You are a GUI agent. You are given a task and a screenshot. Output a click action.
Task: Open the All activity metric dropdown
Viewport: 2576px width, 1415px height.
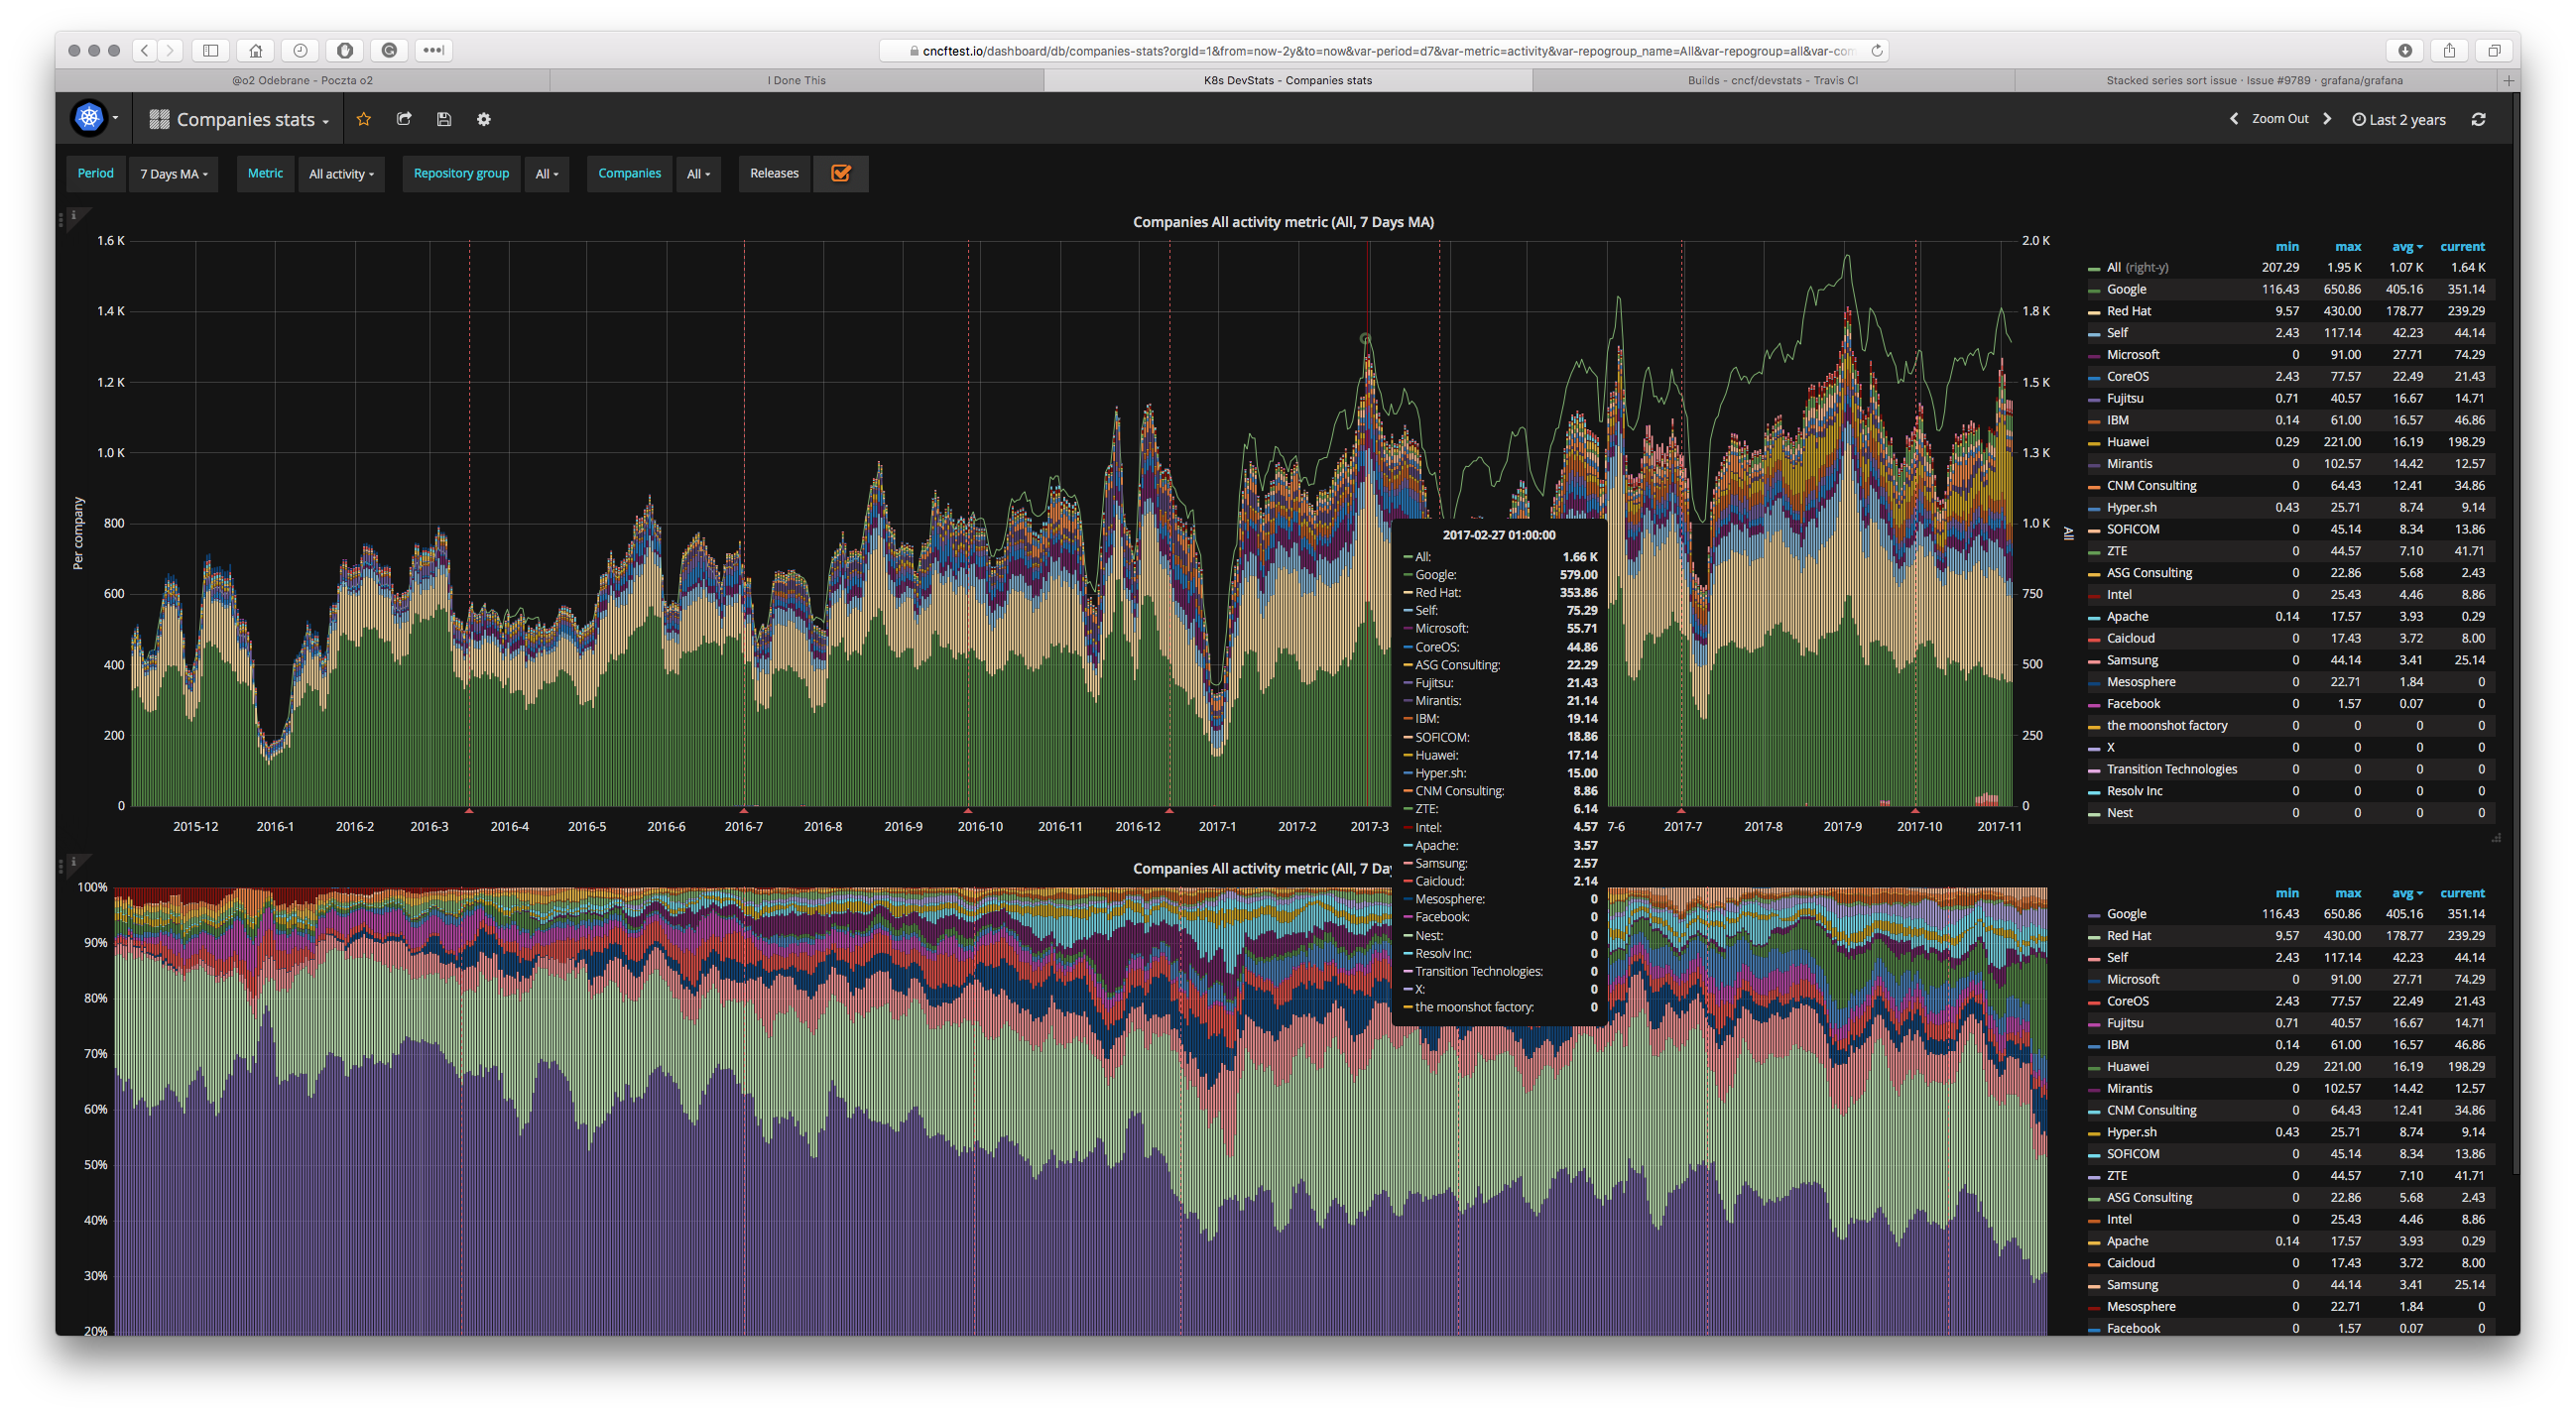(x=341, y=173)
